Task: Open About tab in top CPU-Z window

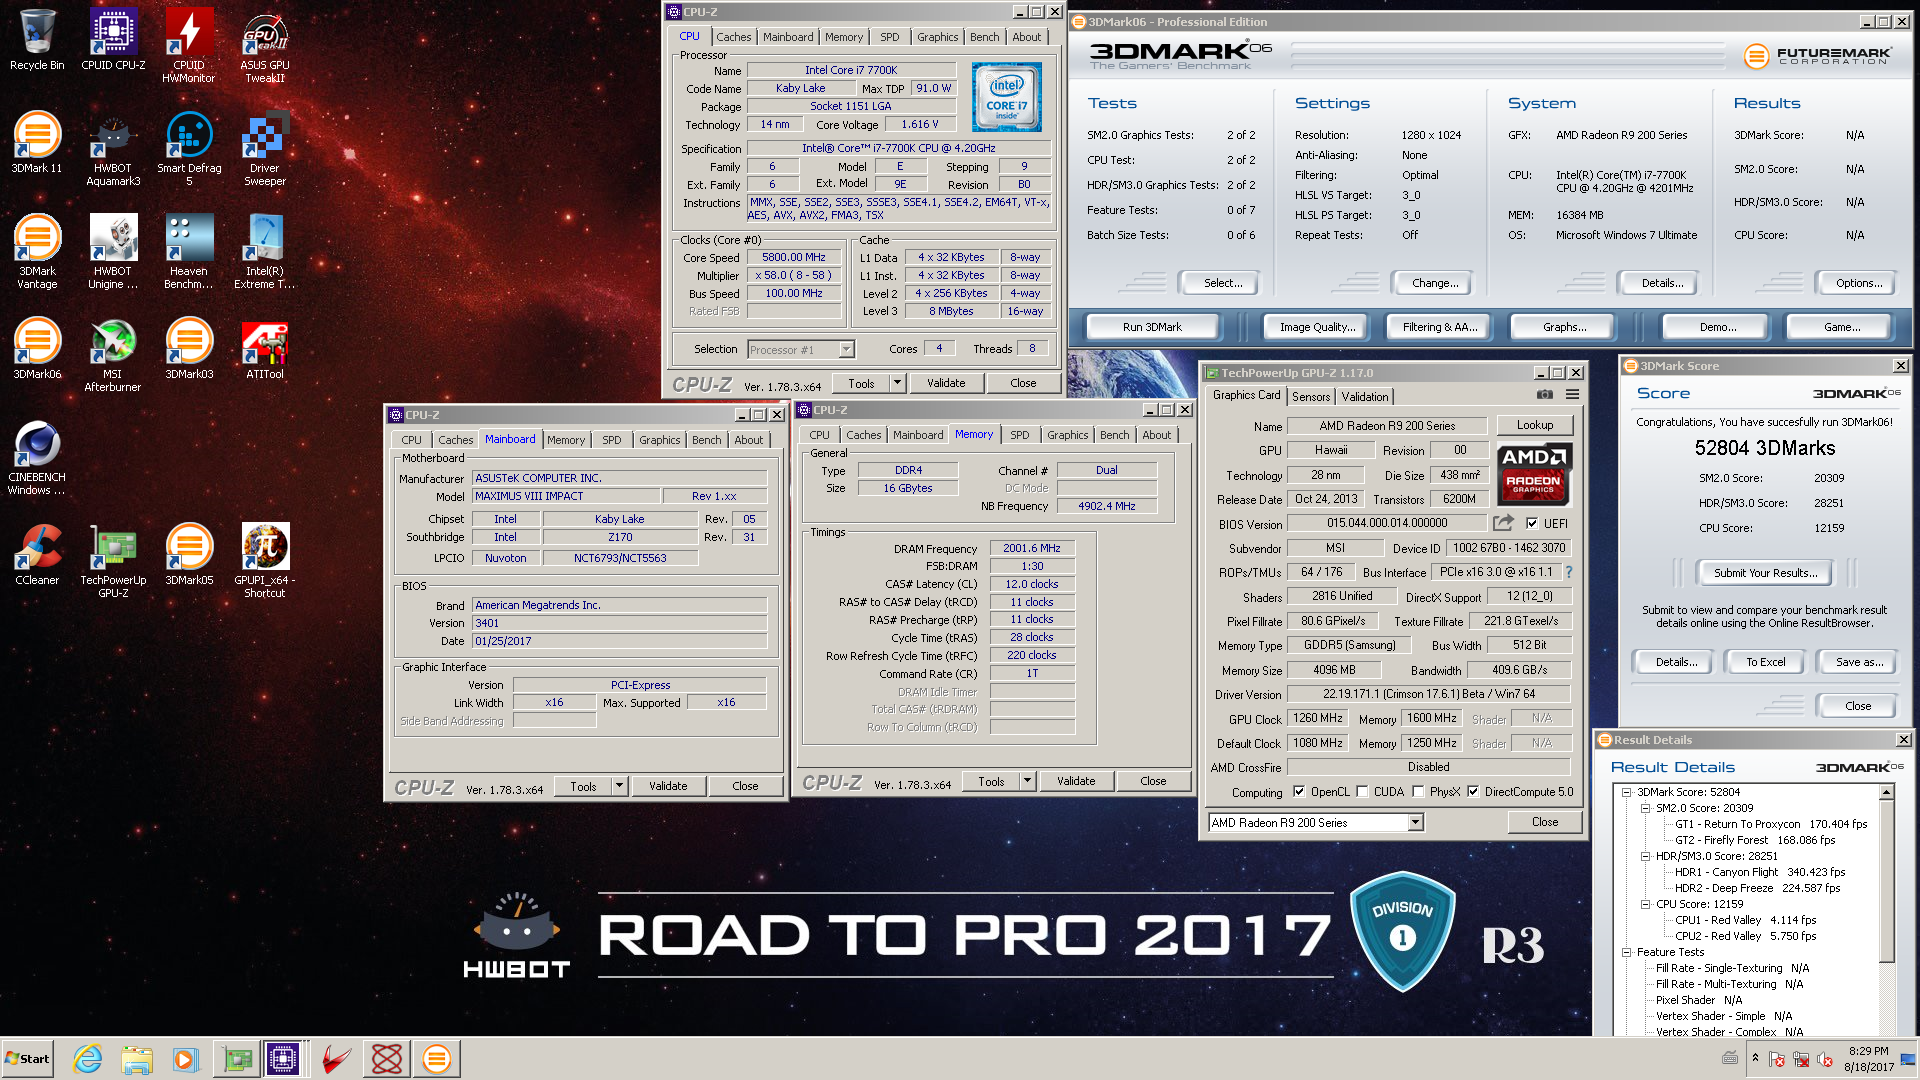Action: tap(1027, 37)
